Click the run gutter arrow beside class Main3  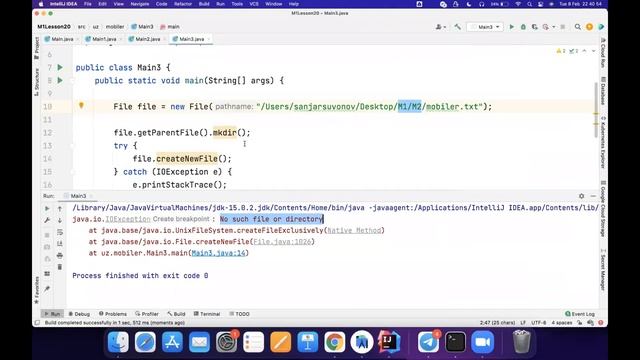click(60, 67)
